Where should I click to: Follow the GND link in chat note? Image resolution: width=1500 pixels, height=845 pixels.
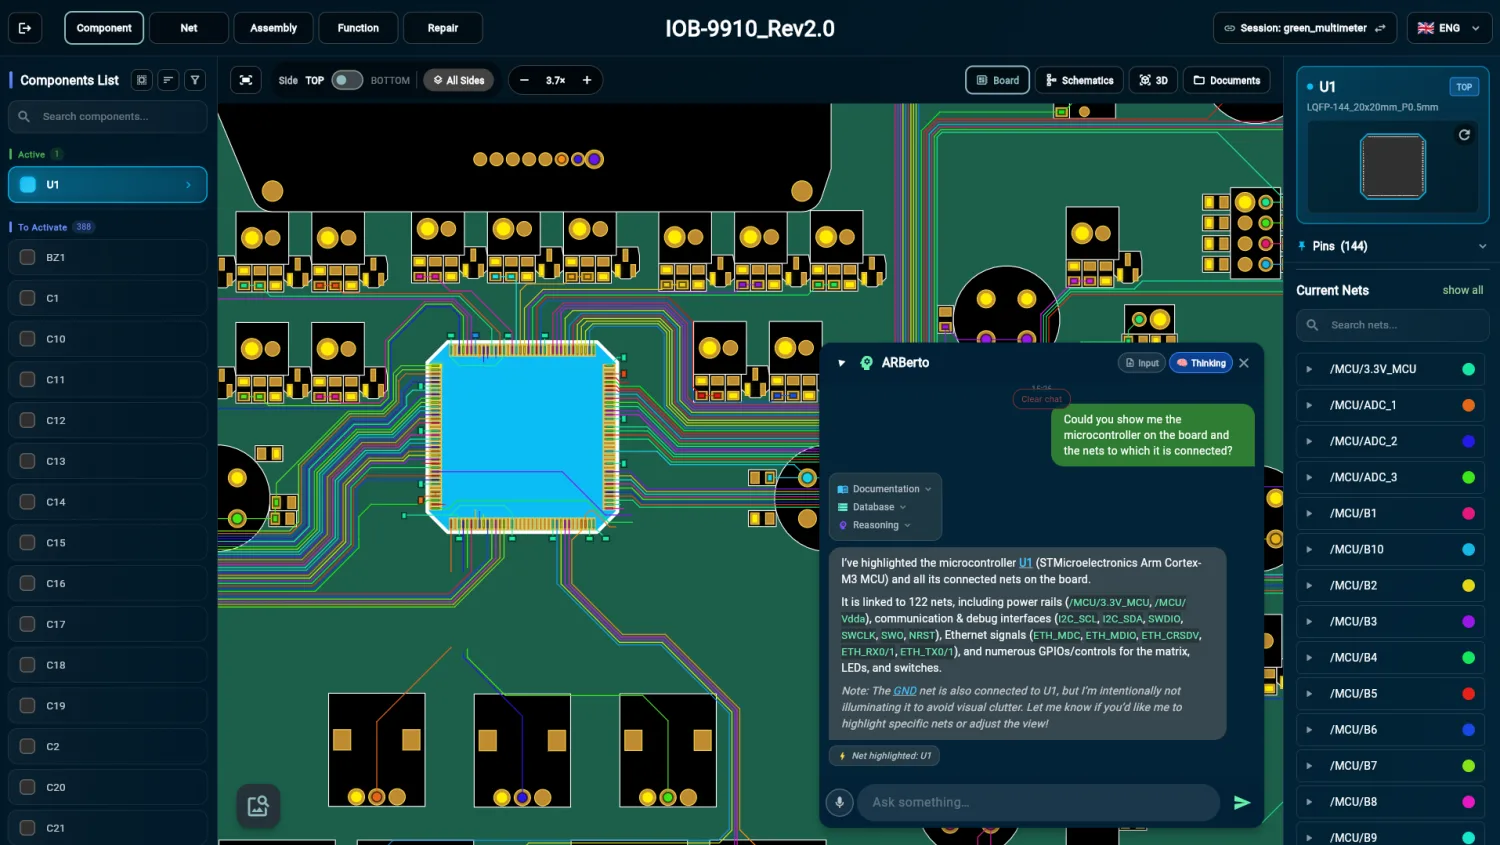904,691
